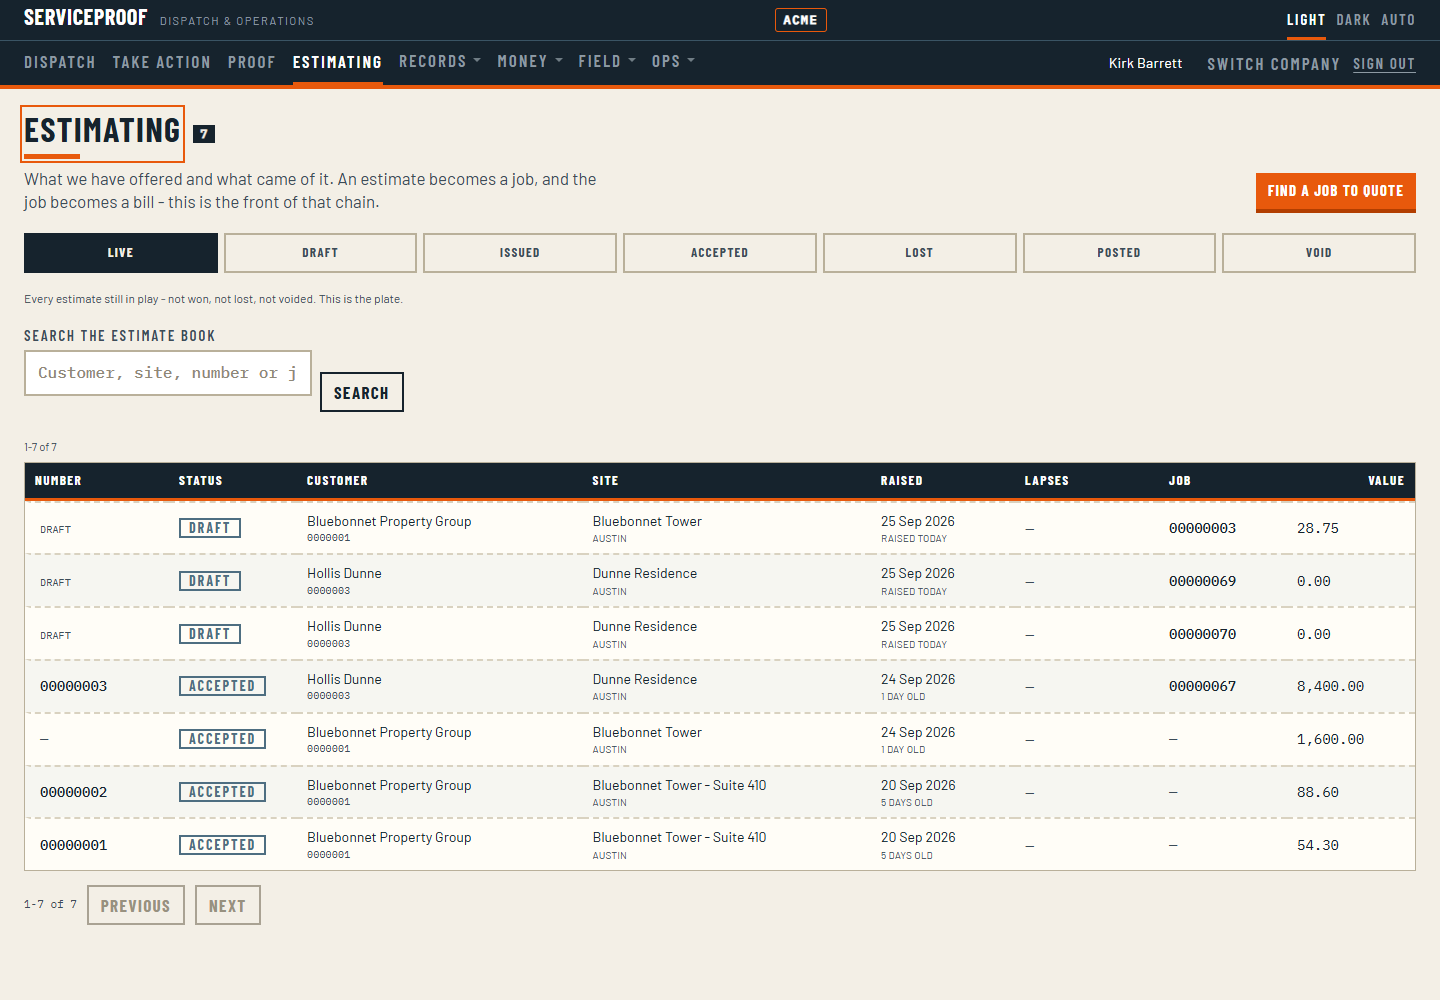Image resolution: width=1440 pixels, height=1000 pixels.
Task: Open estimate number 00000002
Action: [73, 793]
